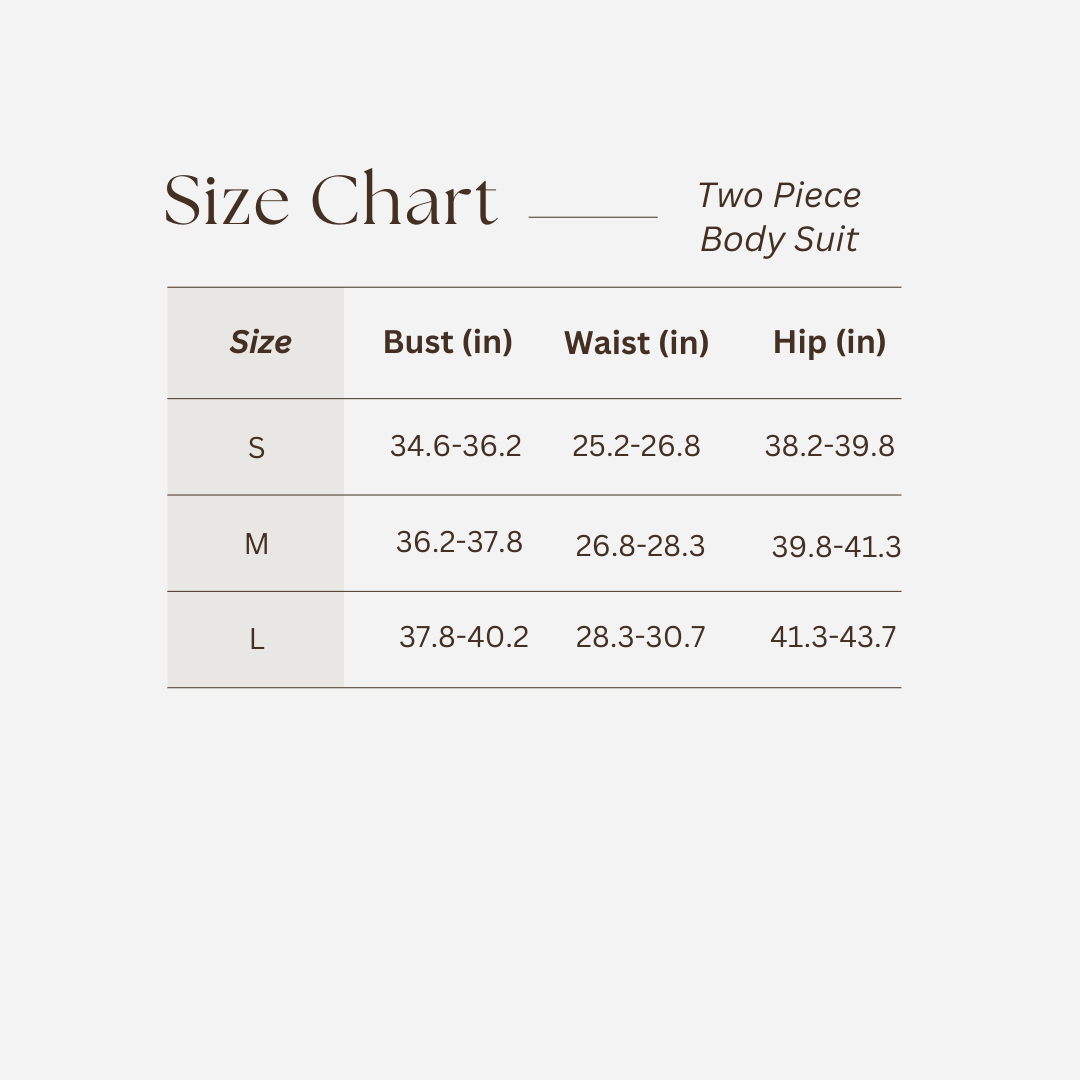This screenshot has height=1080, width=1080.
Task: Click the L size row label
Action: pos(256,639)
